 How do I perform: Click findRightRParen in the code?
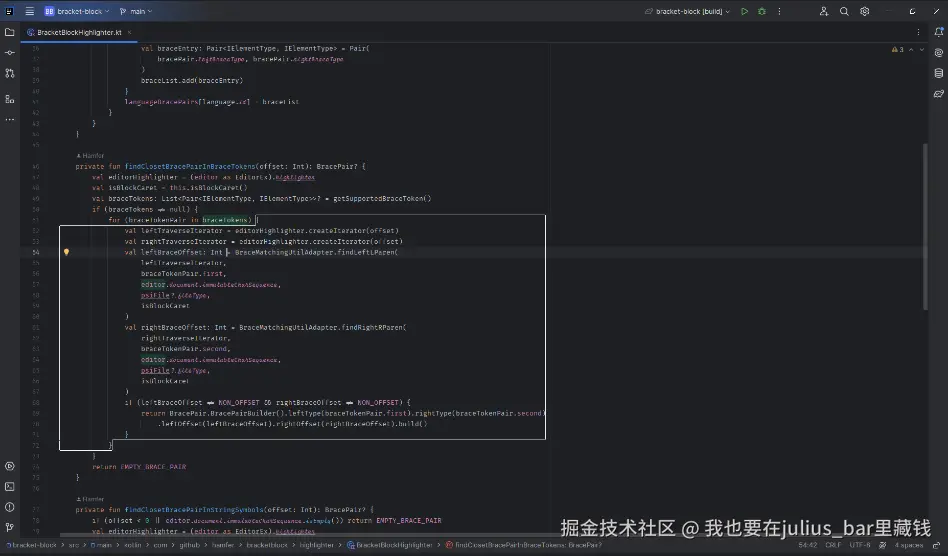tap(372, 328)
